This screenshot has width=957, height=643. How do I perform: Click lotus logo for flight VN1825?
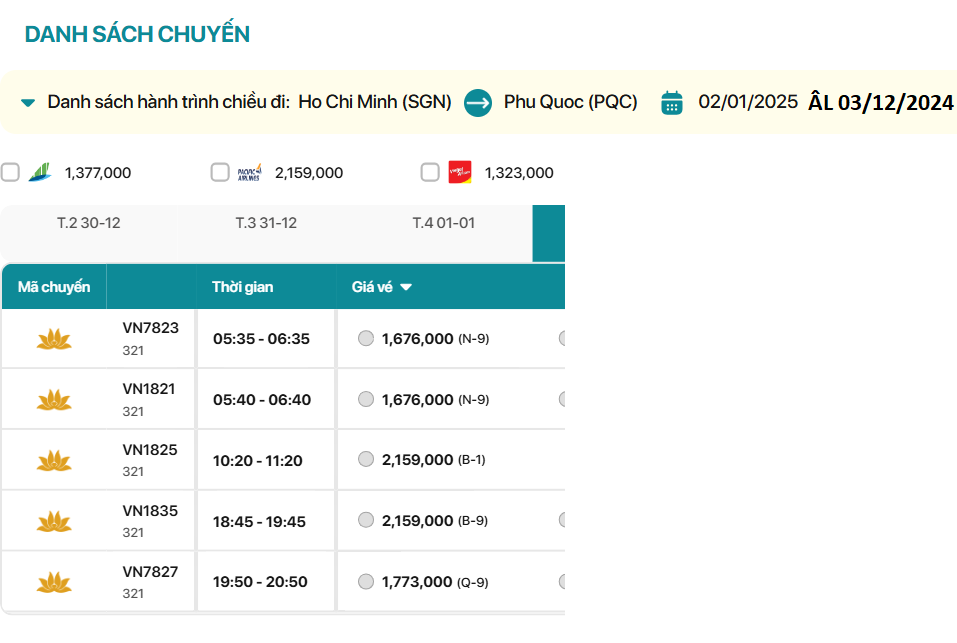pos(54,460)
